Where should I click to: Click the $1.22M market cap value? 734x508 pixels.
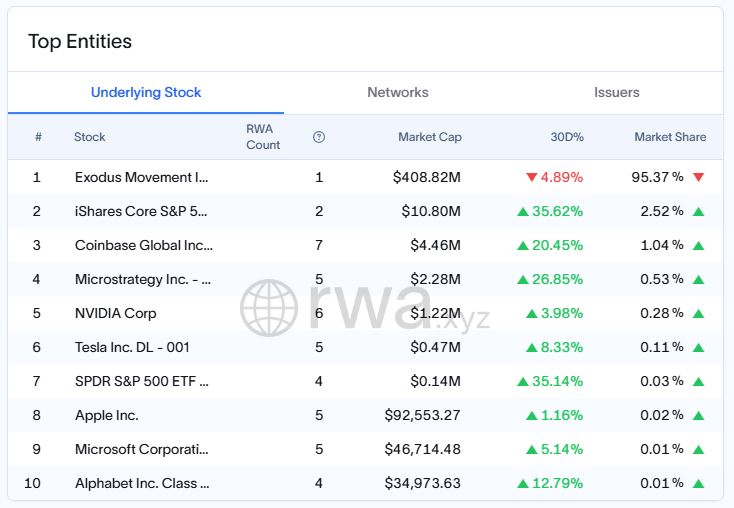click(435, 313)
